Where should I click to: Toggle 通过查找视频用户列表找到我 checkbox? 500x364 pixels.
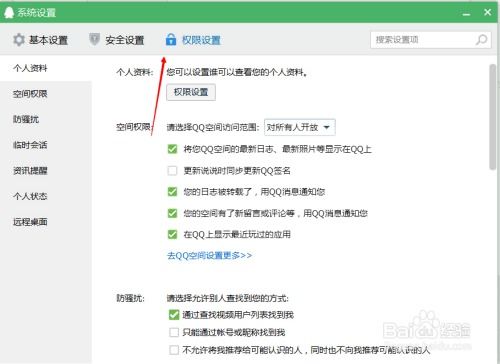click(174, 315)
